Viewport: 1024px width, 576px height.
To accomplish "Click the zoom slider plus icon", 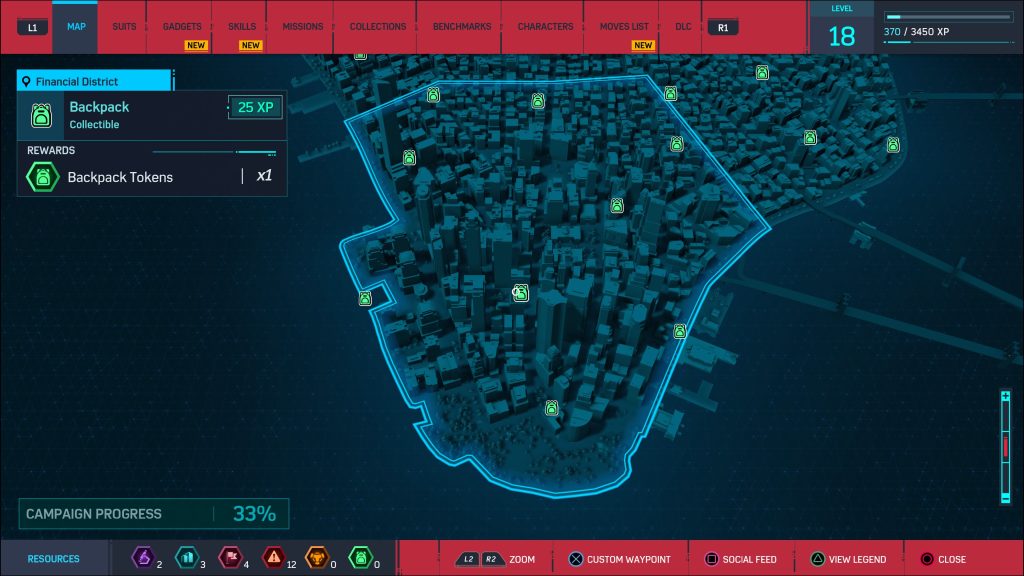I will tap(1006, 396).
